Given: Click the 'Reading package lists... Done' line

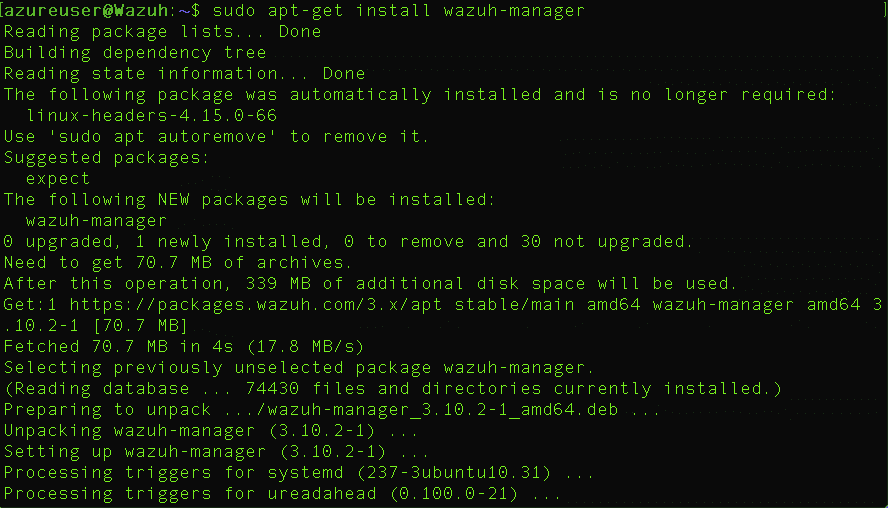Looking at the screenshot, I should point(162,32).
